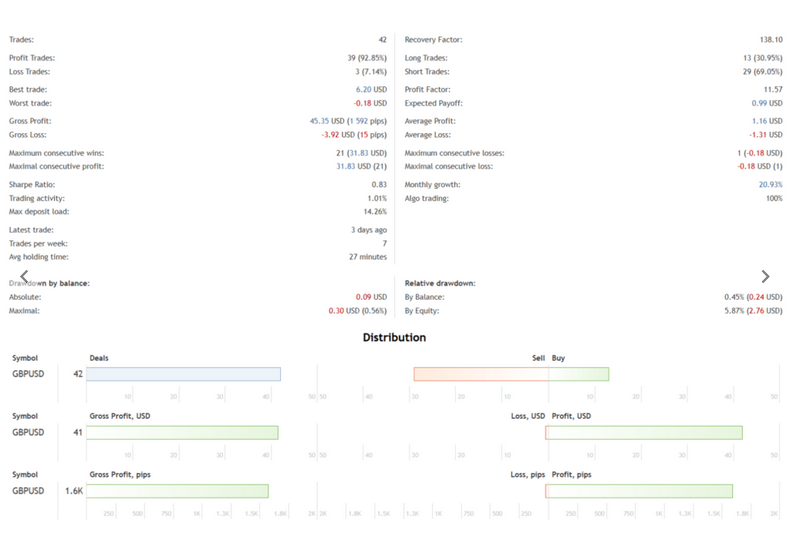Click the GBPUSD Gross Profit USD bar

[x=182, y=433]
